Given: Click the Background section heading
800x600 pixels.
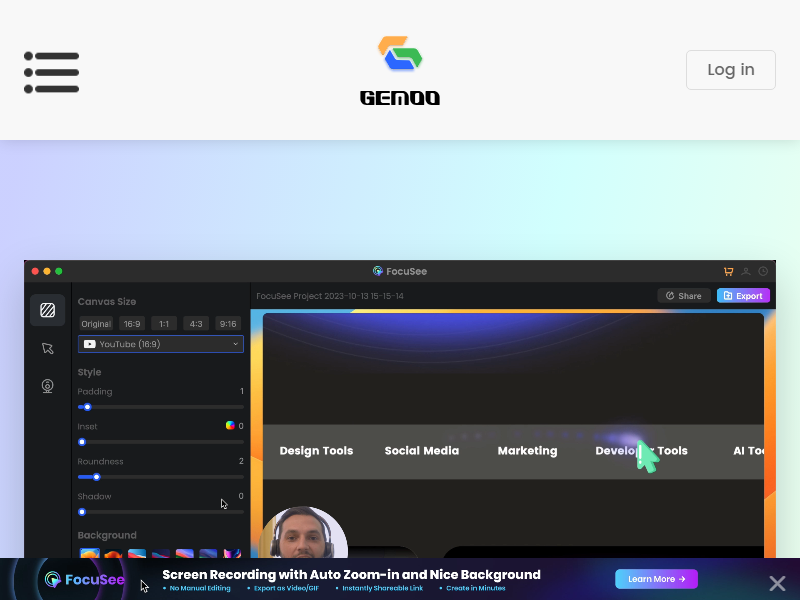Looking at the screenshot, I should point(107,535).
